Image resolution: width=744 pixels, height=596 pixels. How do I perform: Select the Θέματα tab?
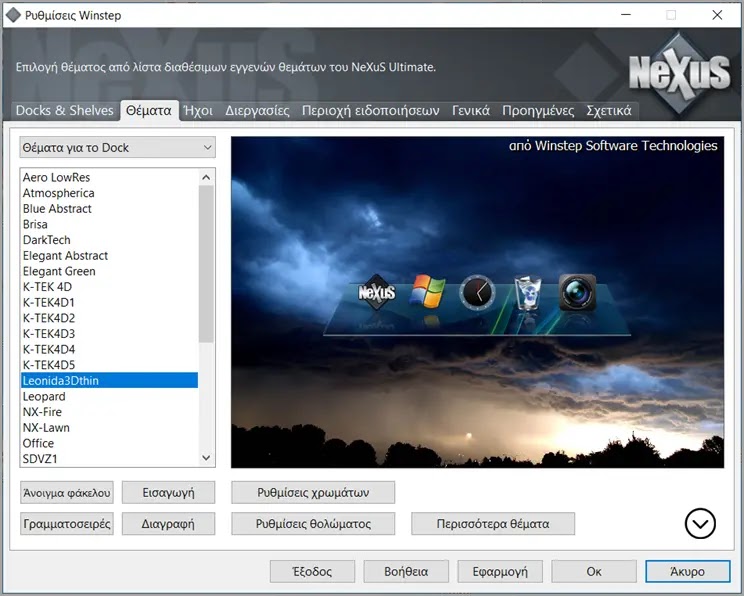[149, 111]
